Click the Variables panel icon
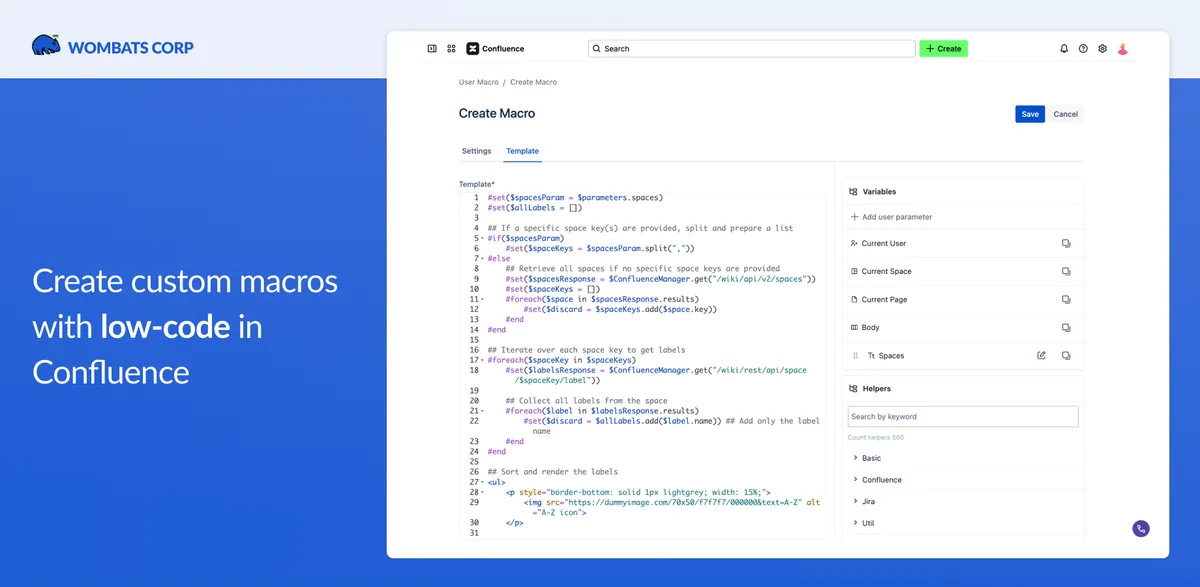This screenshot has height=587, width=1200. click(853, 191)
